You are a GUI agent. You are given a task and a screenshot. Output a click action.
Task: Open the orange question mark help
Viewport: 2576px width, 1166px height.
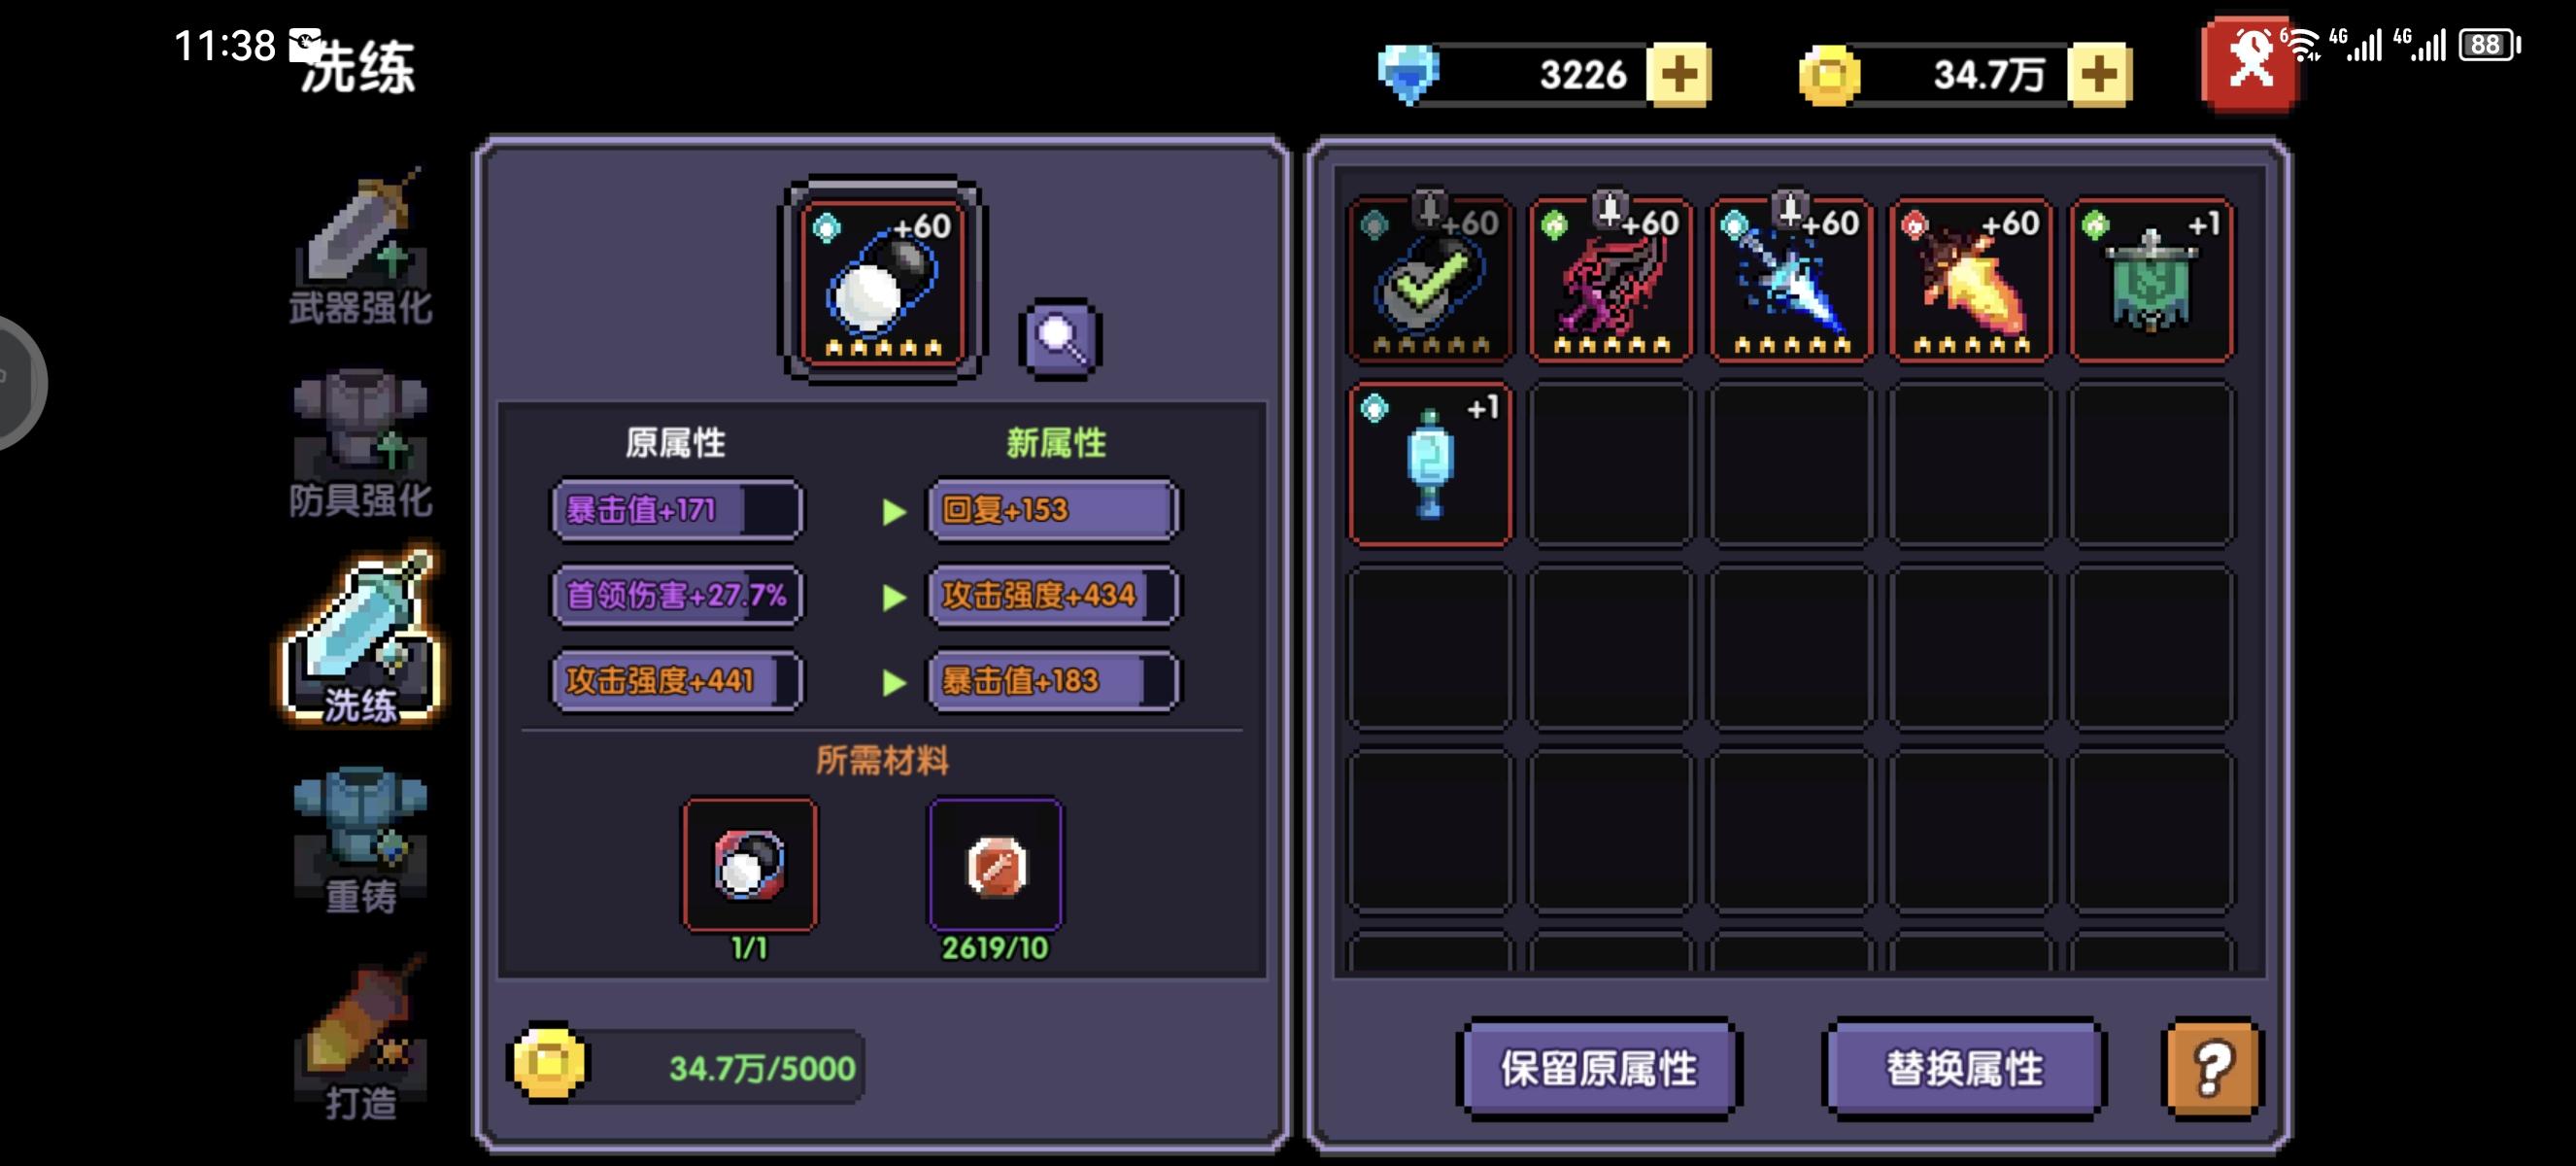pos(2212,1068)
